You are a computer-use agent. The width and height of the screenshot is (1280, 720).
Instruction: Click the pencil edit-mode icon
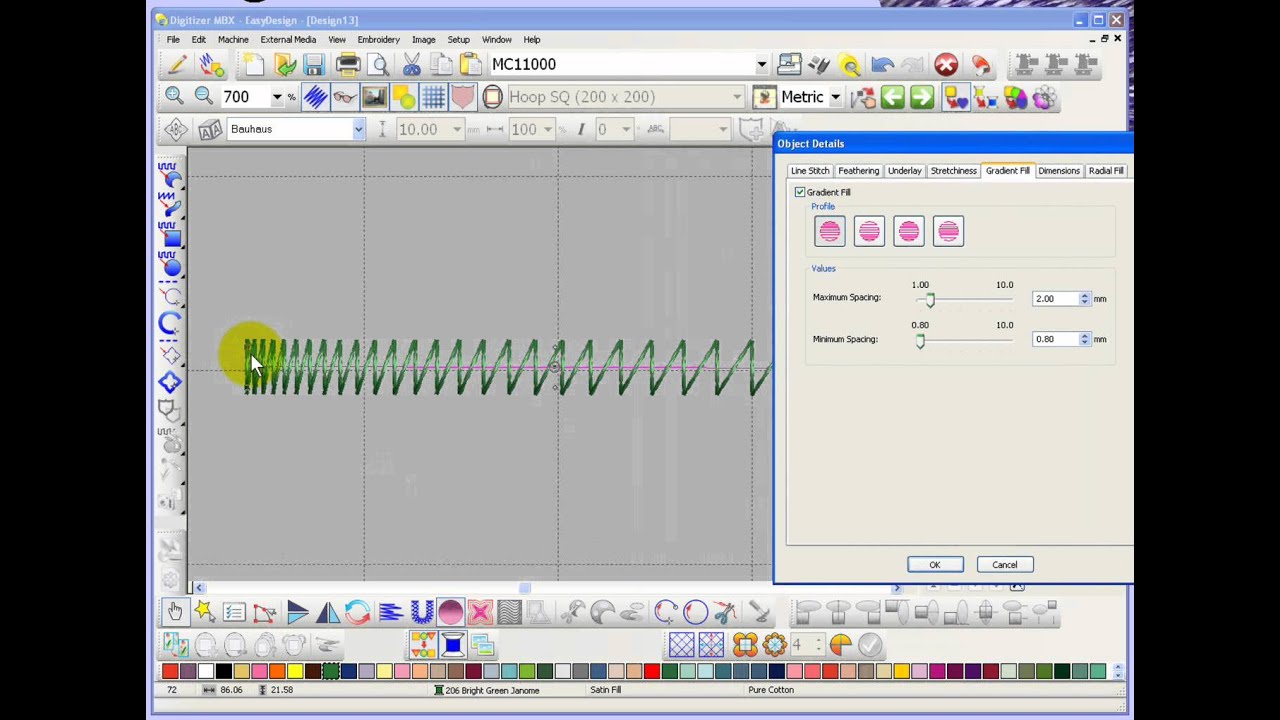point(177,65)
